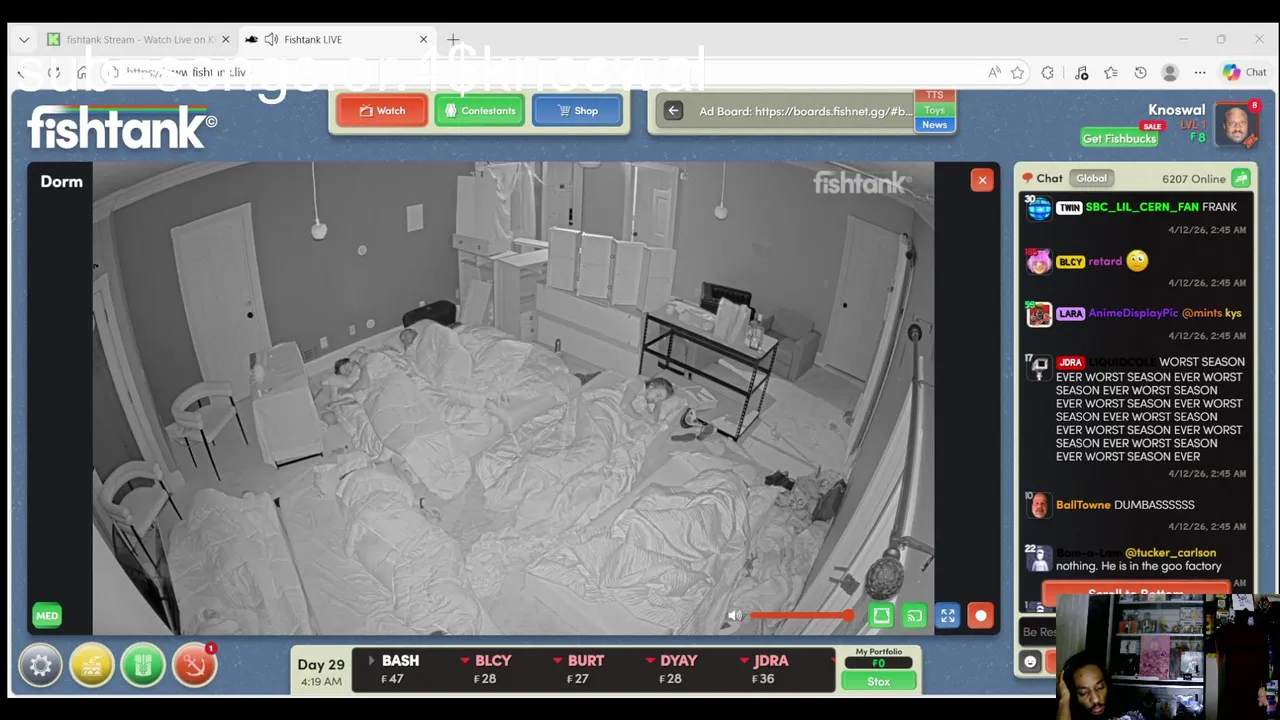Mute the stream volume speaker icon

[x=735, y=616]
